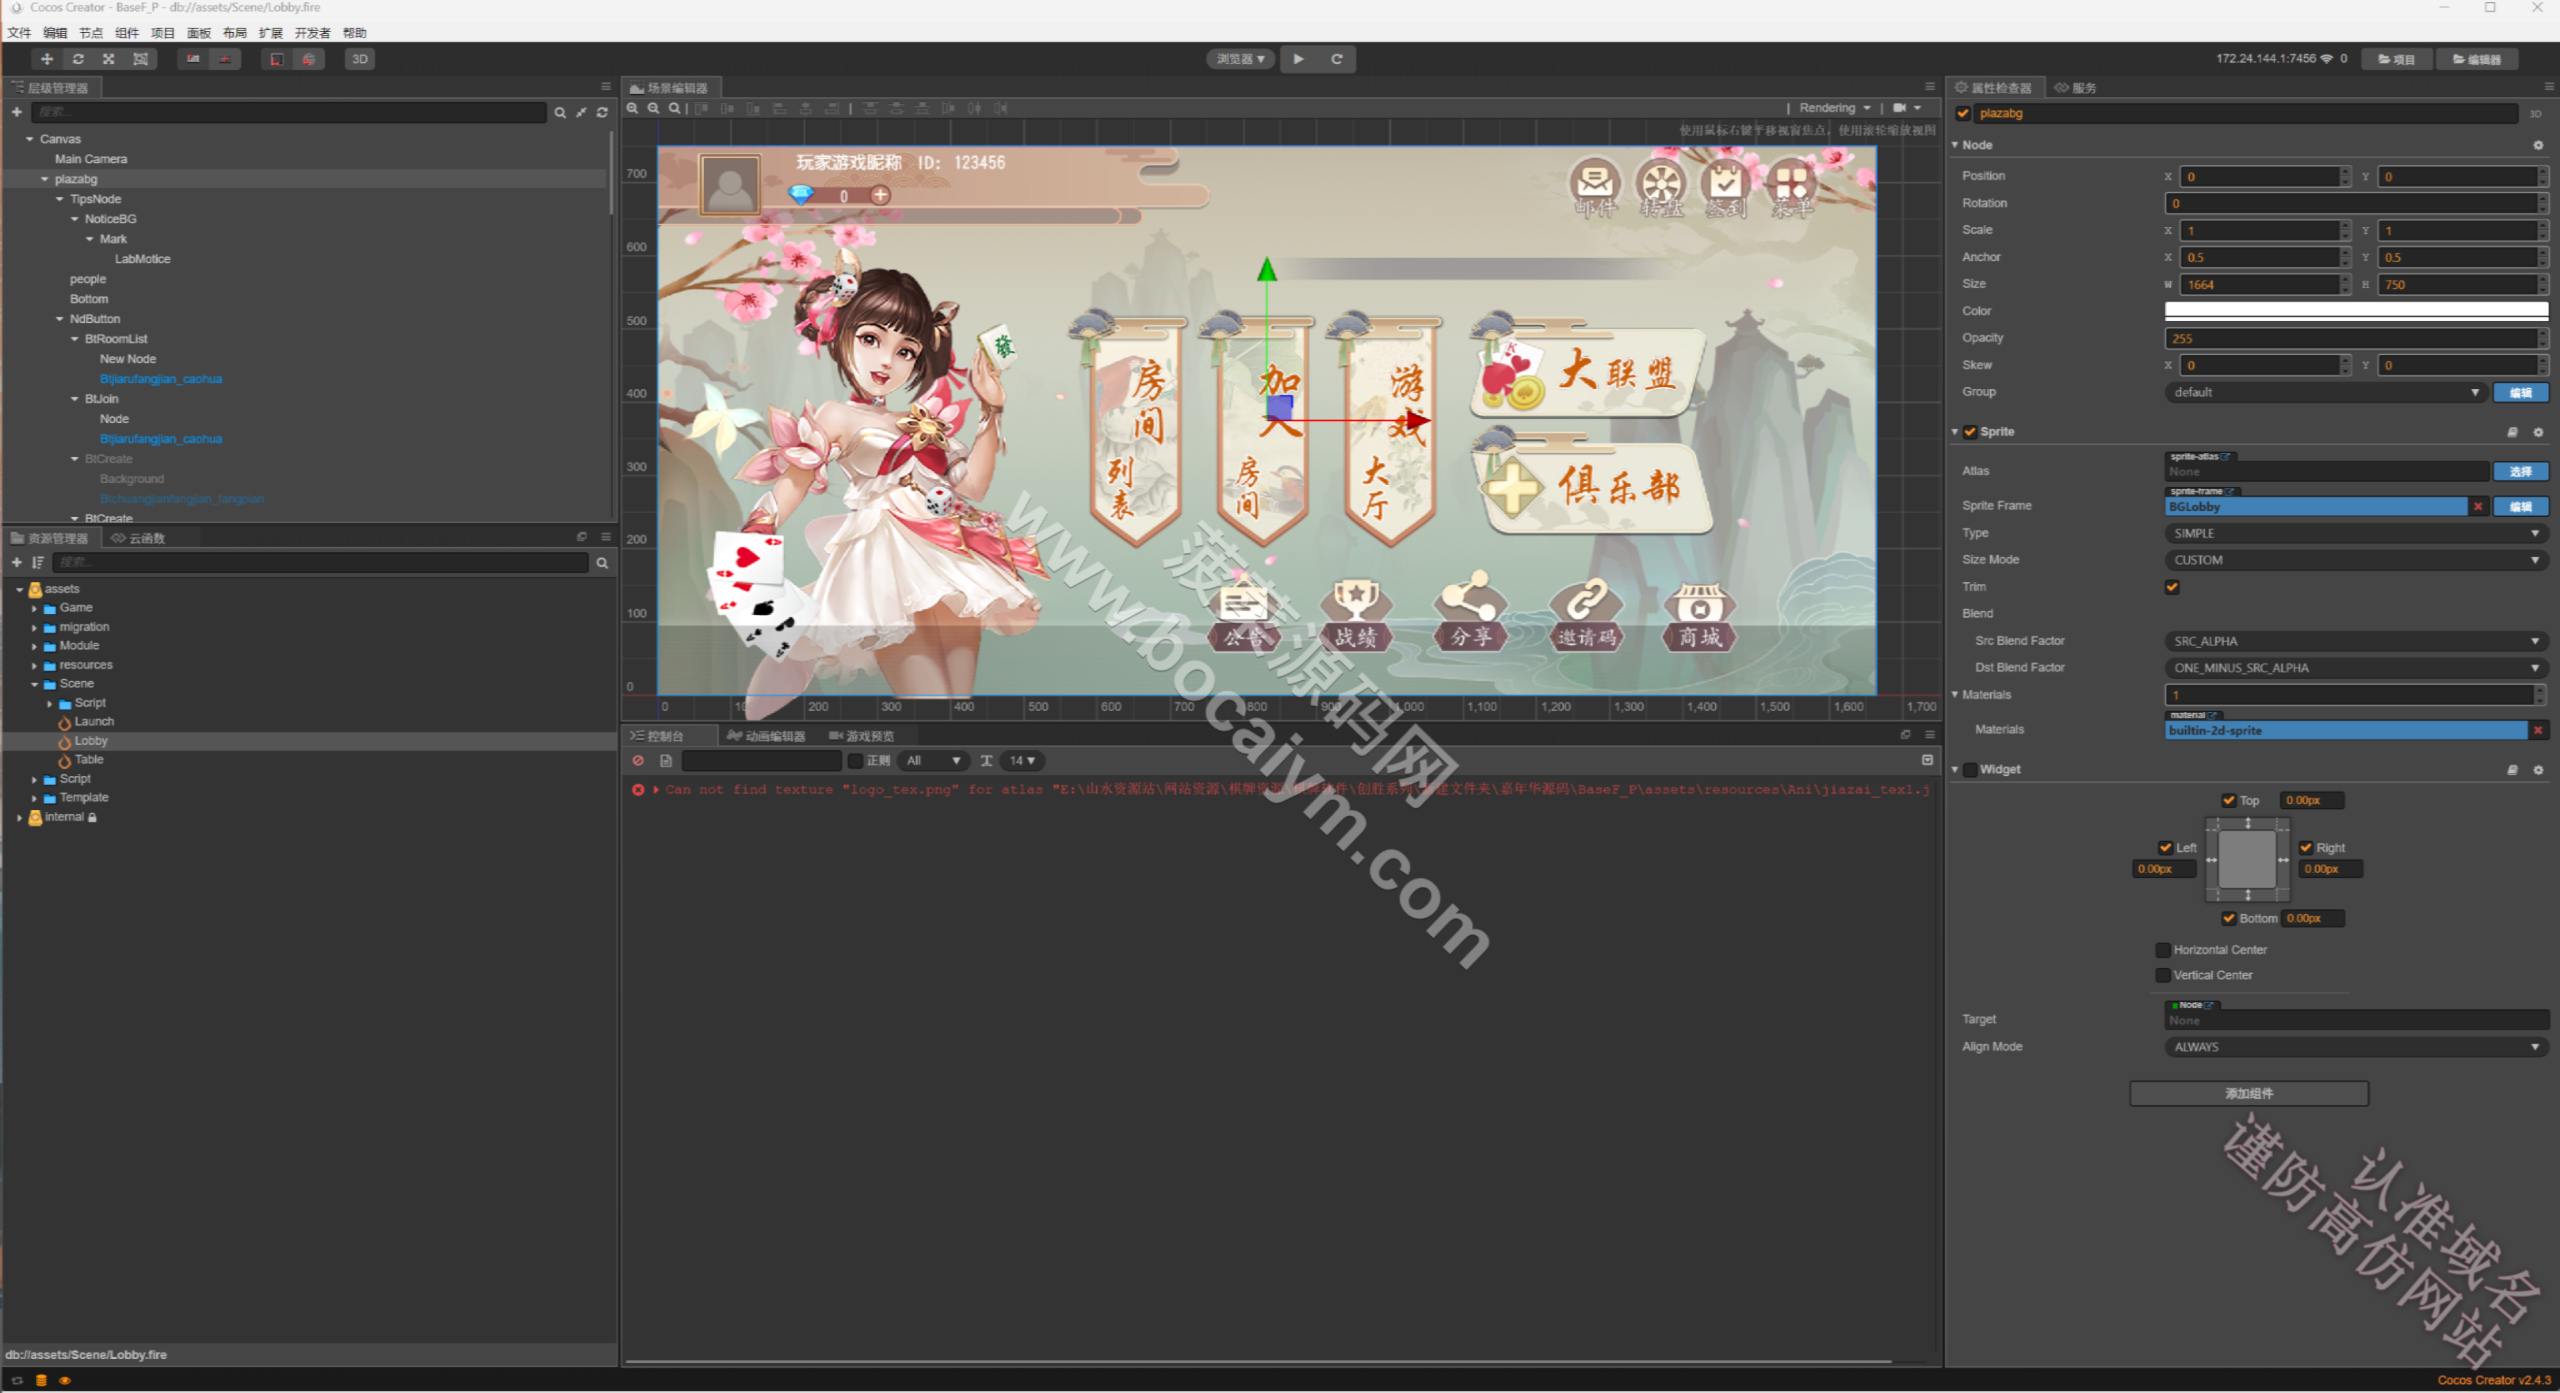Click the 添加组件 add component button
This screenshot has height=1393, width=2560.
pyautogui.click(x=2249, y=1093)
